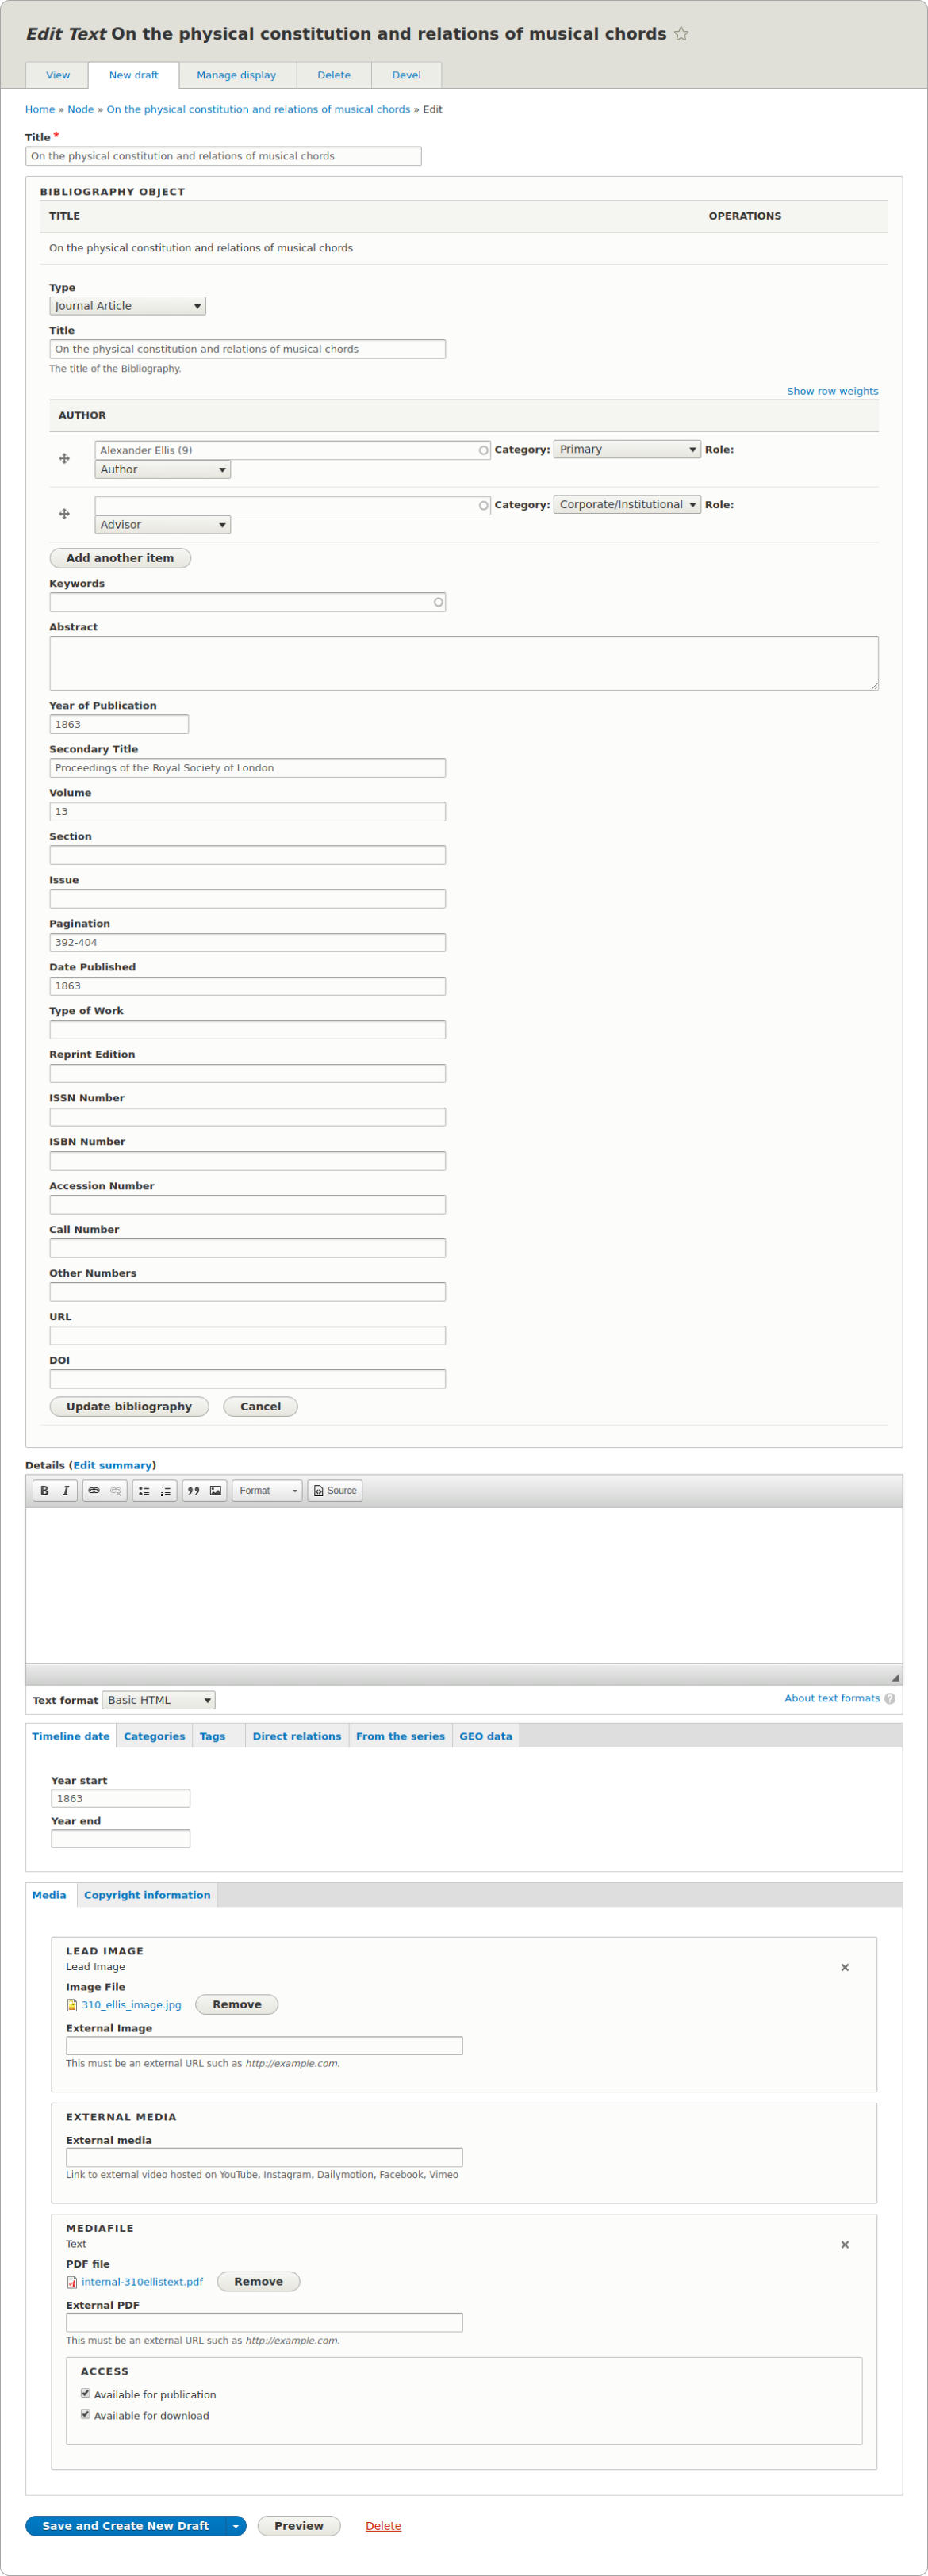The width and height of the screenshot is (928, 2576).
Task: Click the Preview button
Action: [299, 2526]
